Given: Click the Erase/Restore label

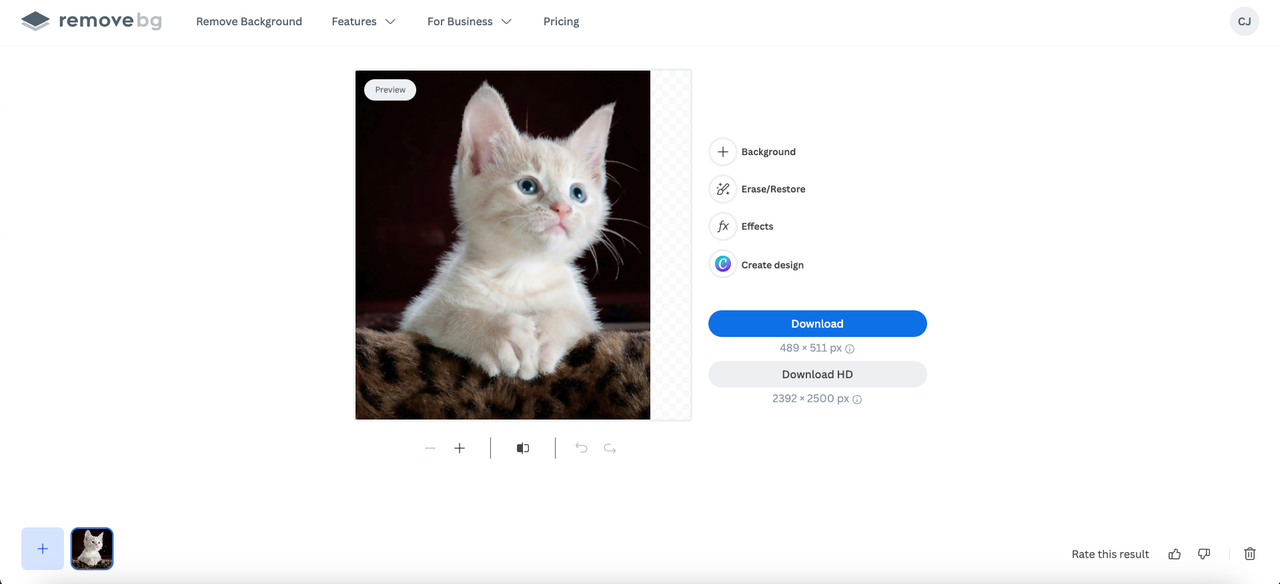Looking at the screenshot, I should [773, 189].
